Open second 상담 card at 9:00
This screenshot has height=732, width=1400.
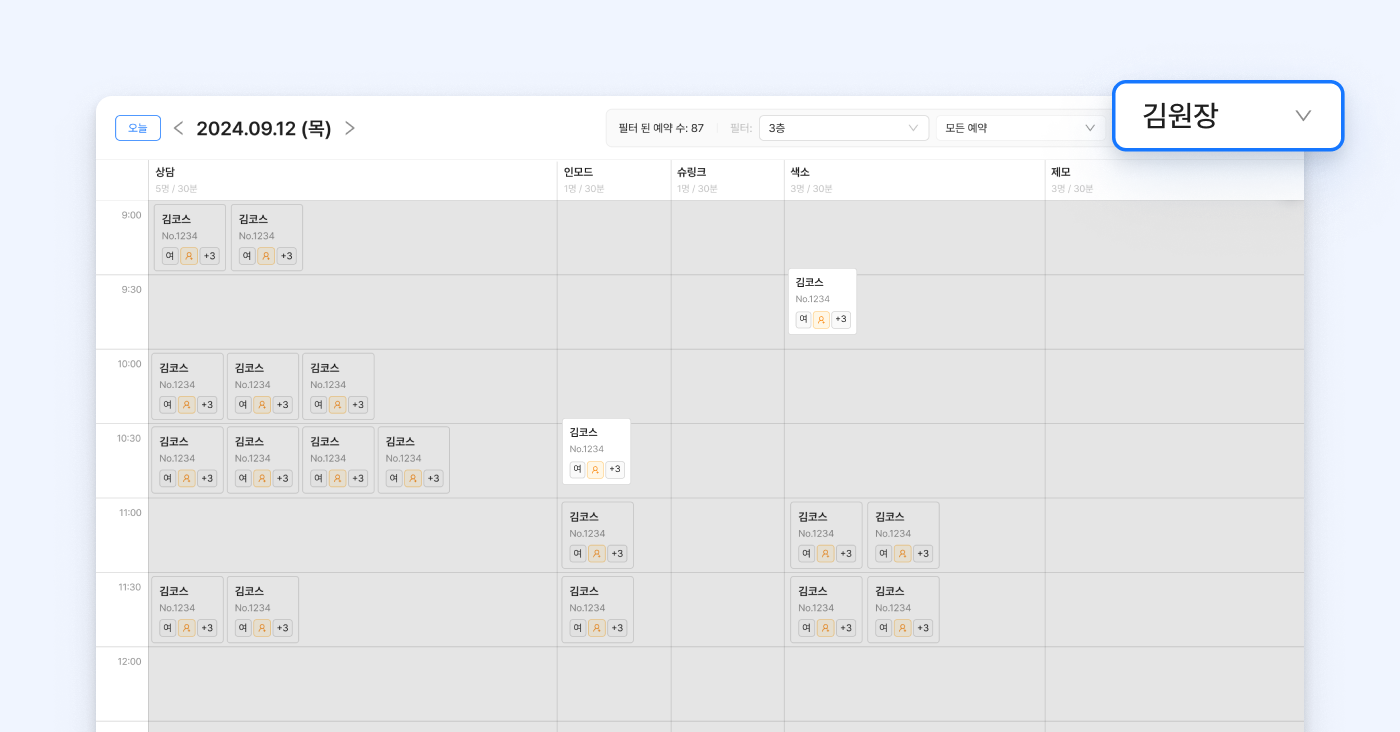click(267, 238)
